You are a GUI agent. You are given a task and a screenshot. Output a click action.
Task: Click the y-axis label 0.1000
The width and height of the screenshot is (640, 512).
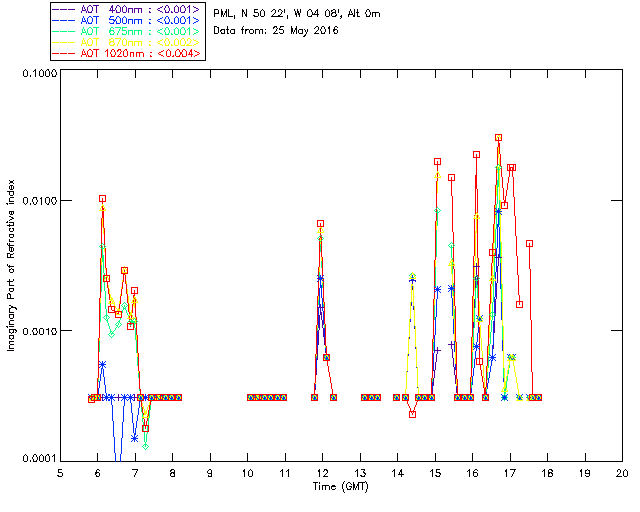click(40, 73)
